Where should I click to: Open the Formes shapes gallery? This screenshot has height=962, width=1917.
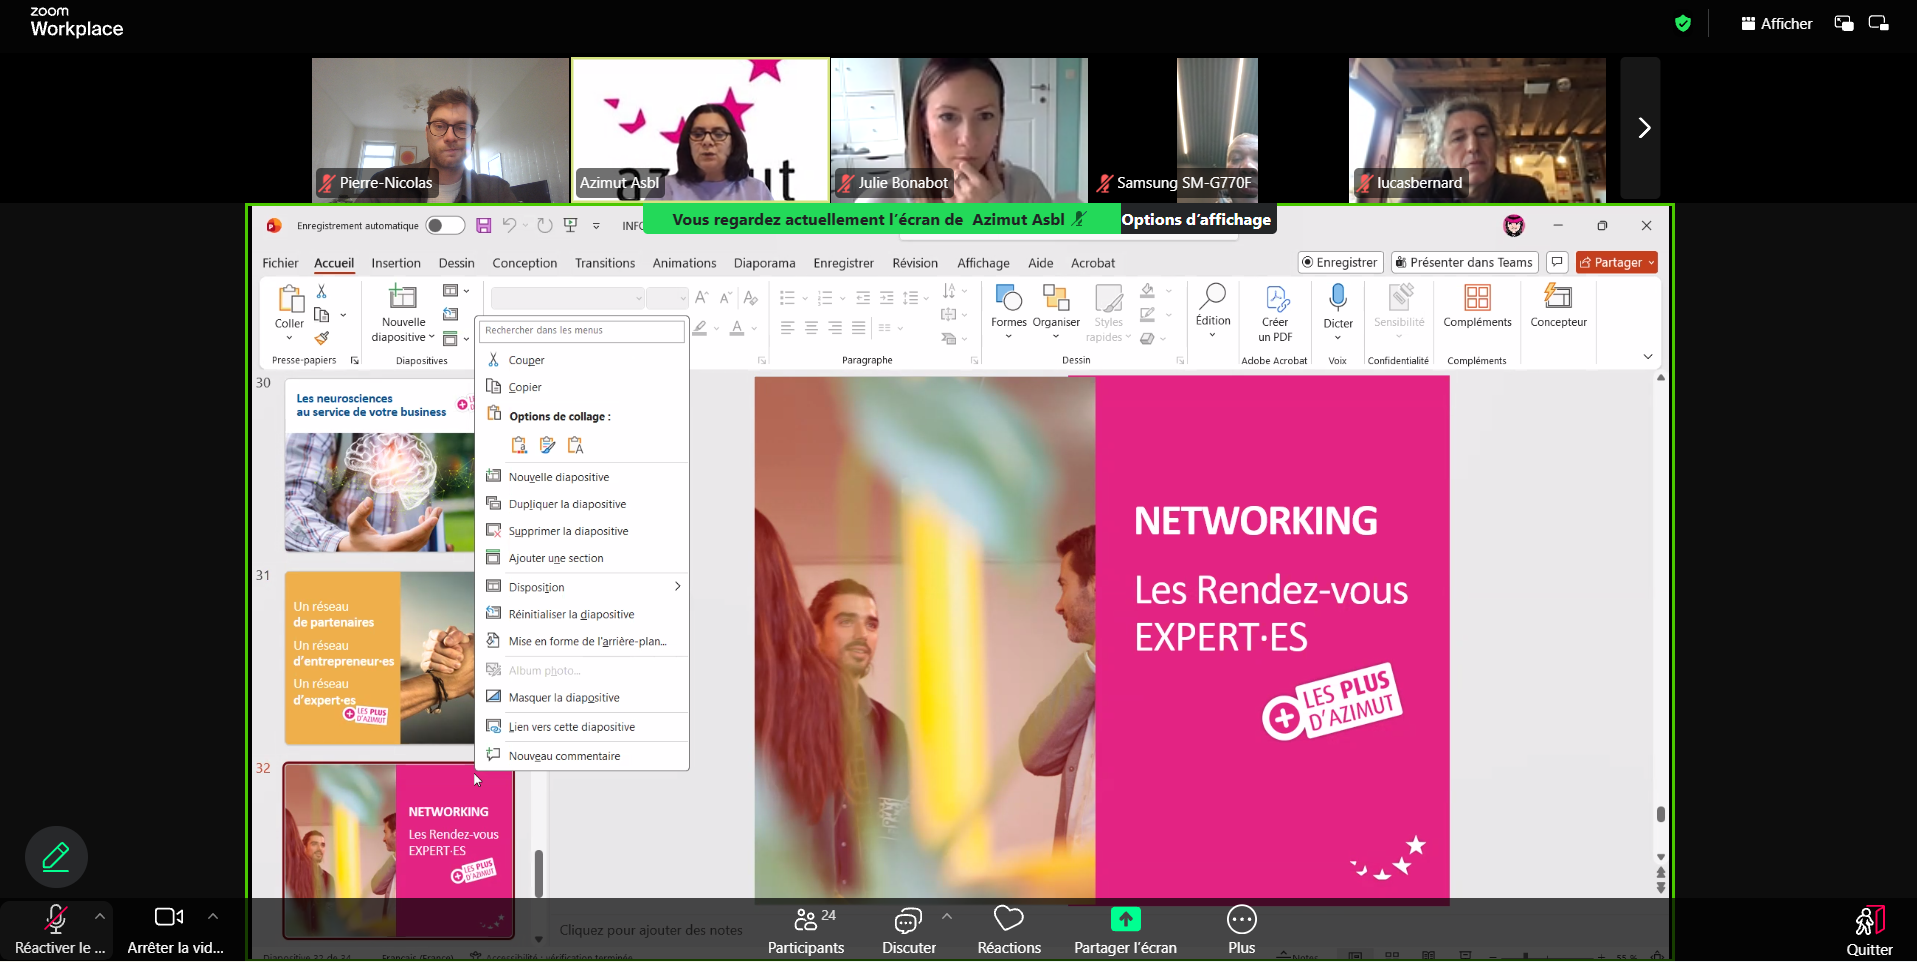click(x=1008, y=298)
